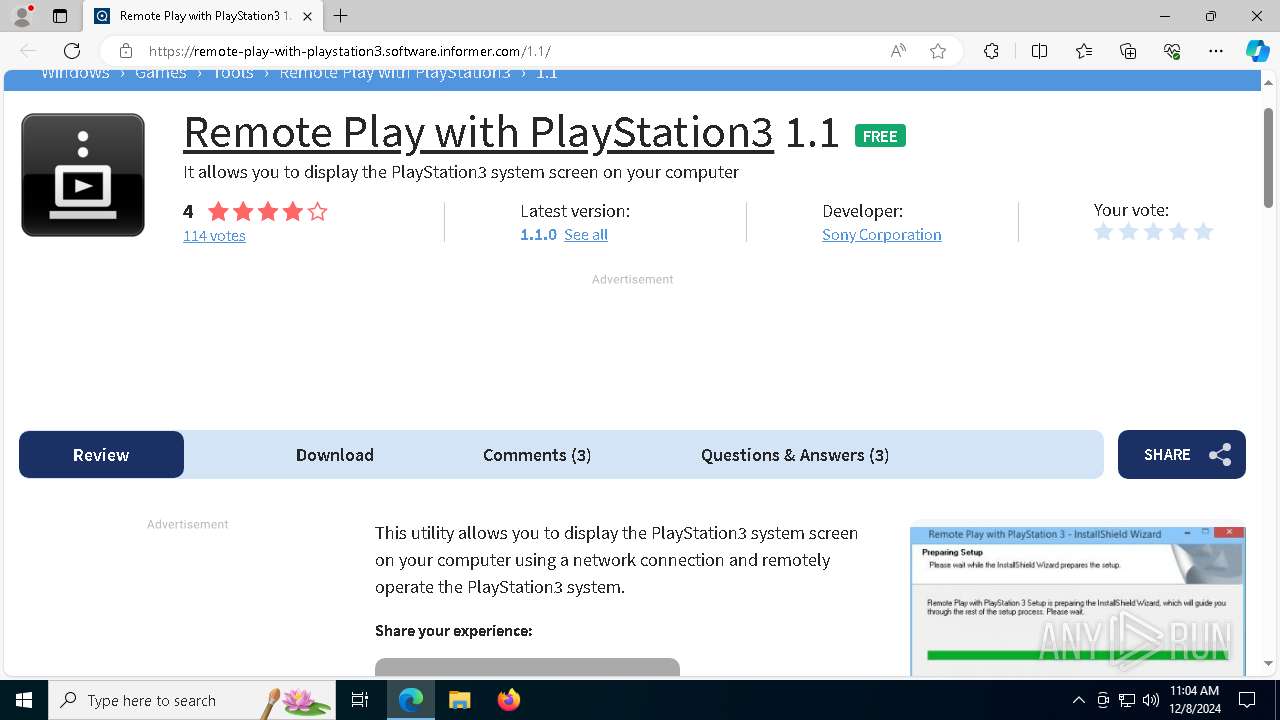The width and height of the screenshot is (1280, 720).
Task: Rate one star in Your vote
Action: click(1103, 232)
